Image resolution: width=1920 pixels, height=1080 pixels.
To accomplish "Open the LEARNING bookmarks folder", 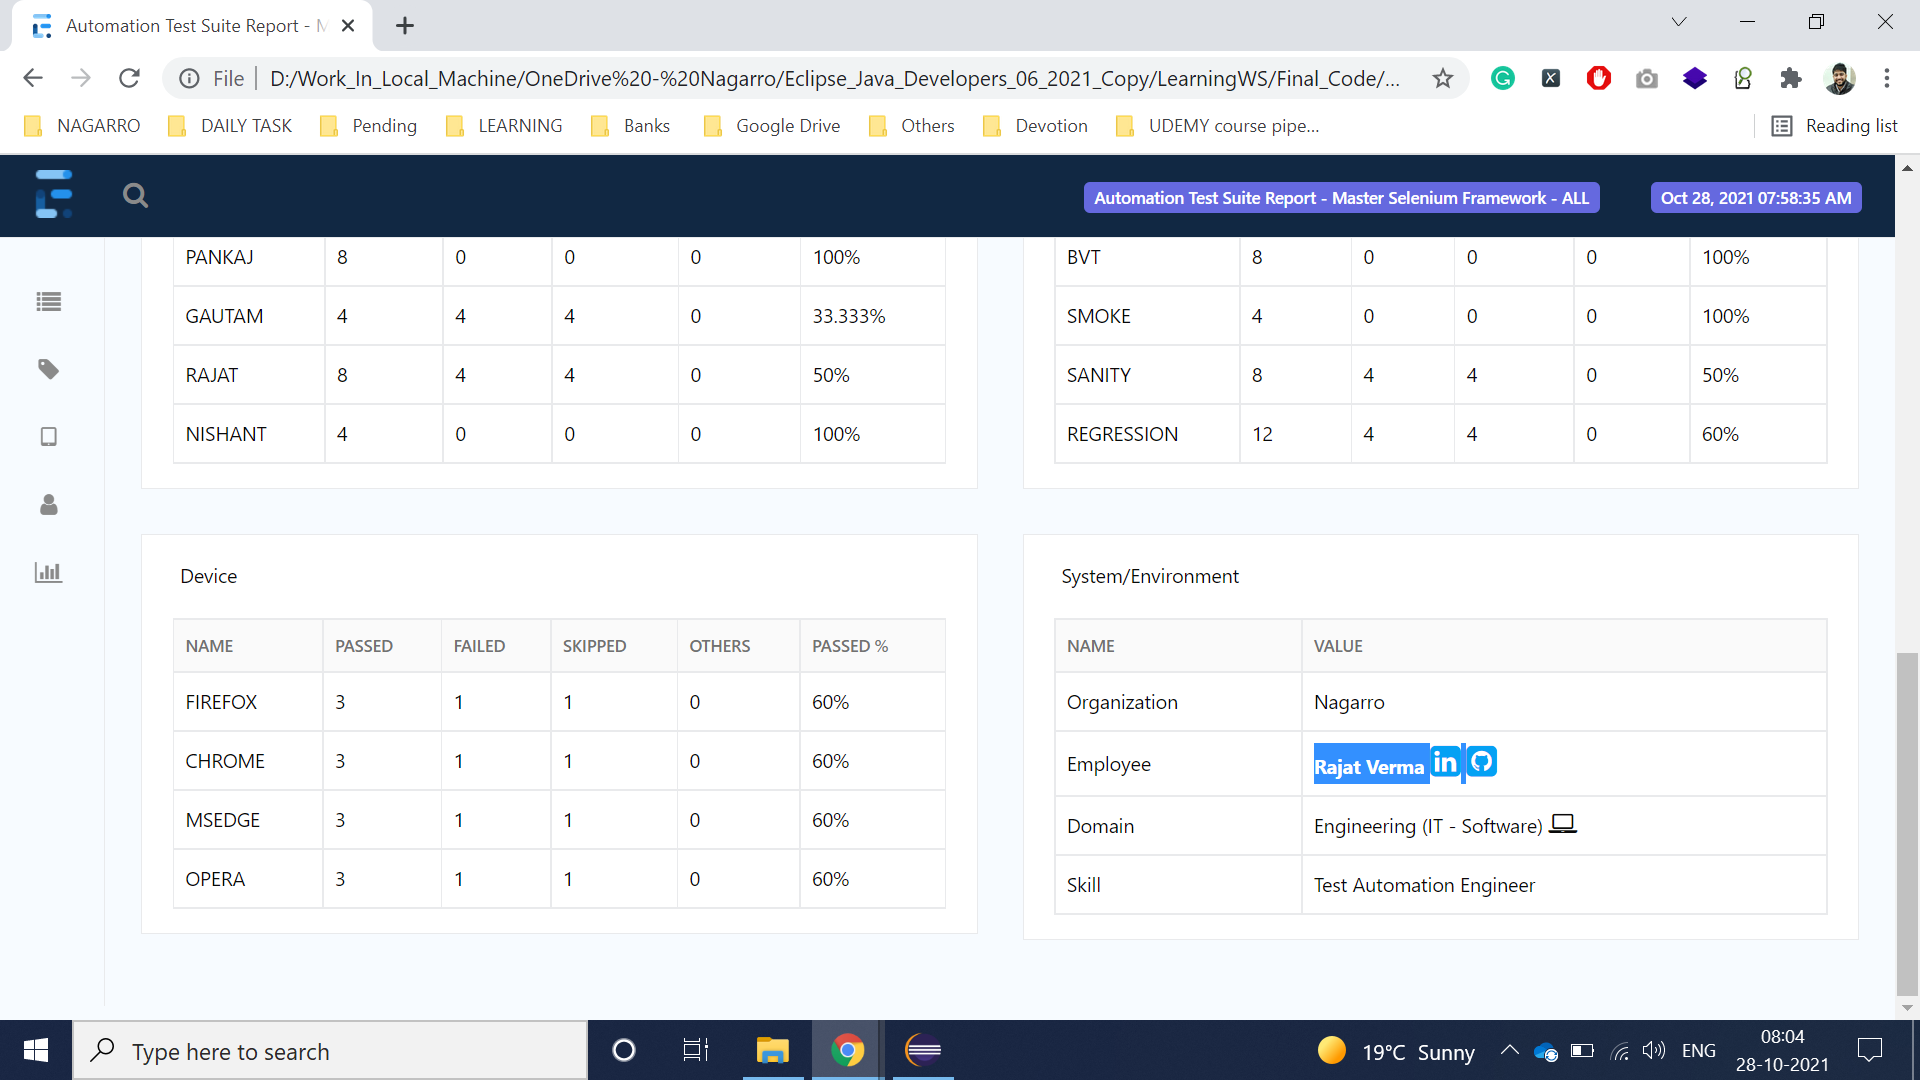I will 504,126.
